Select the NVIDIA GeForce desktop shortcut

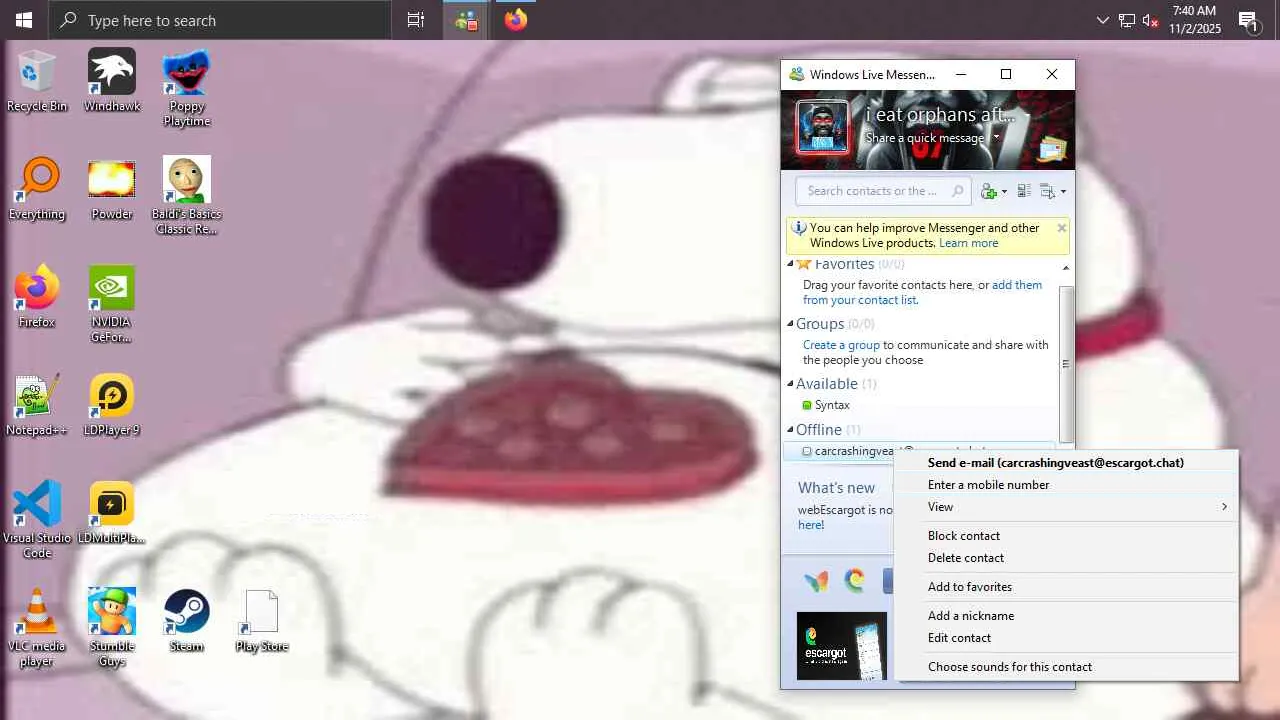point(112,304)
